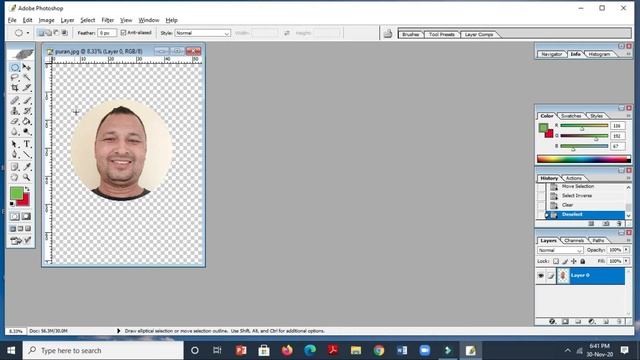Hide Layer 0 with the eye icon

tap(541, 276)
